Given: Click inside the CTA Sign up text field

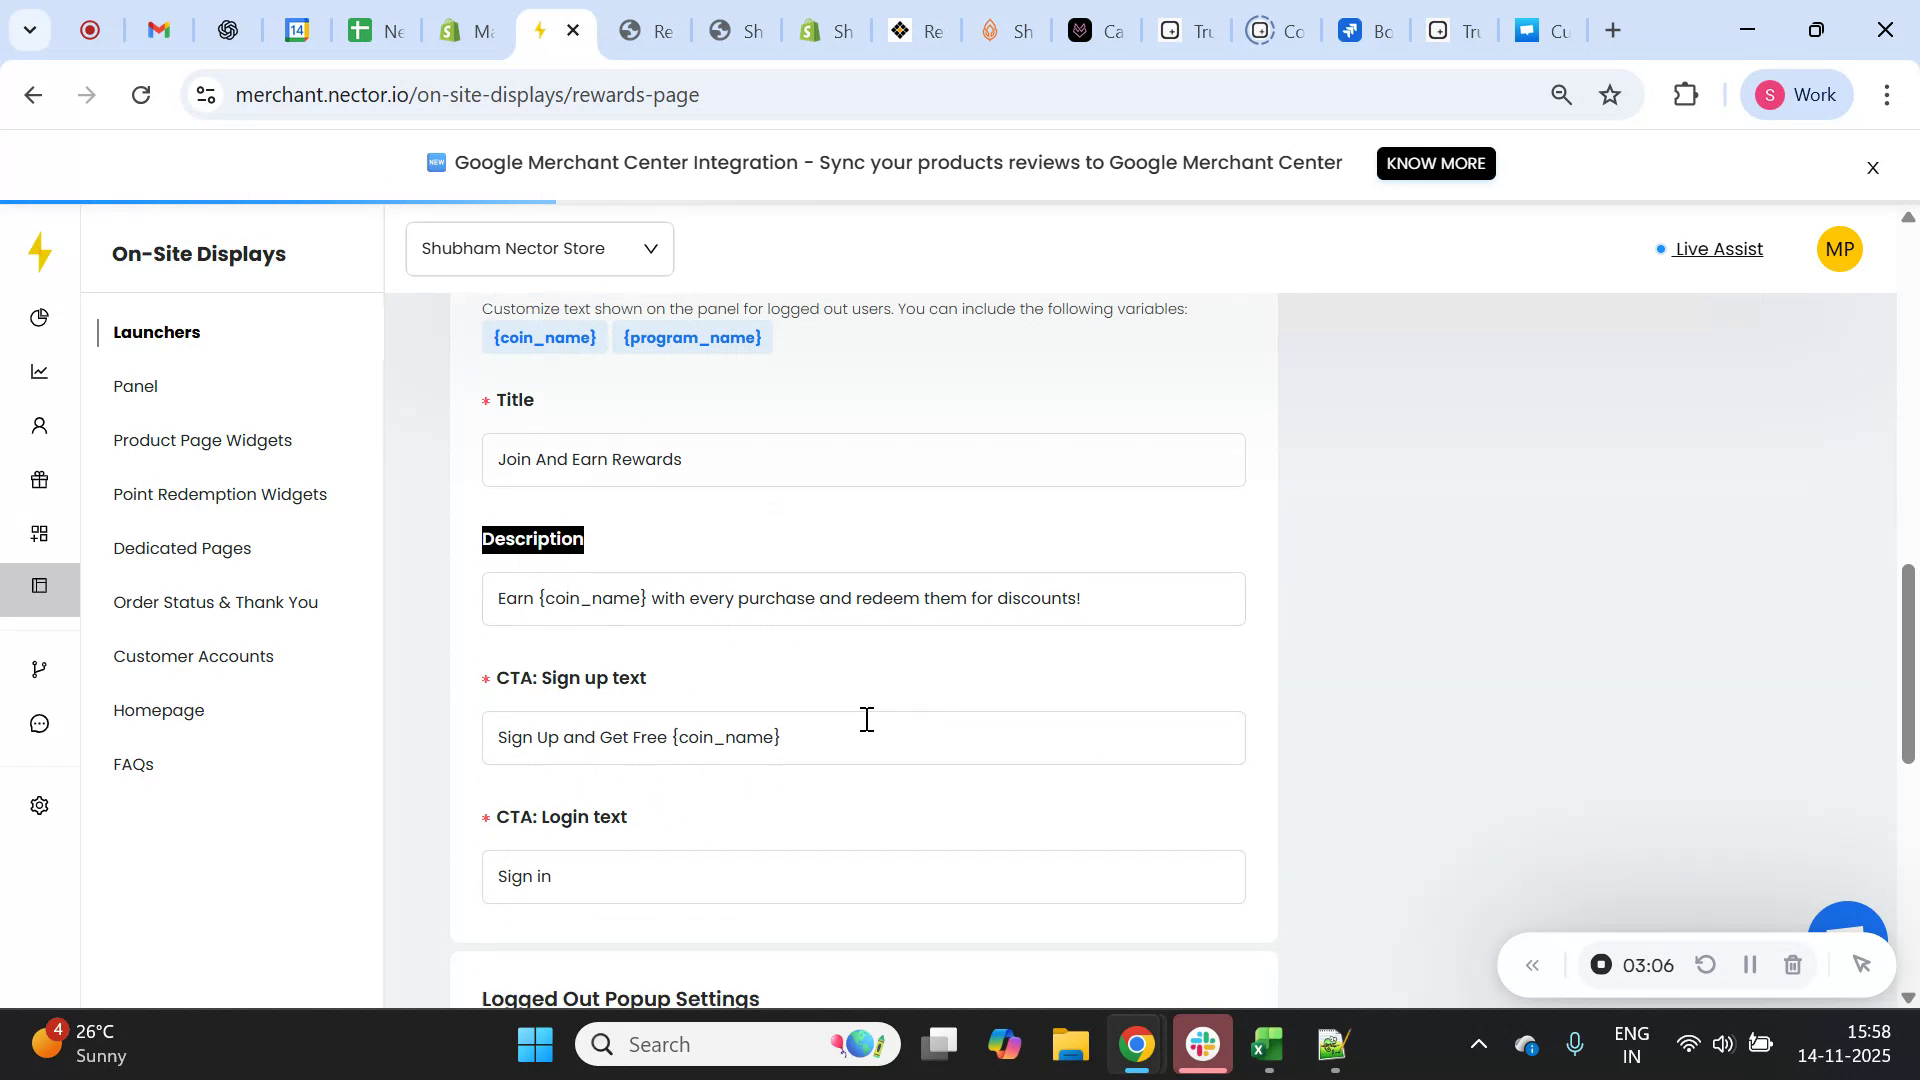Looking at the screenshot, I should (x=863, y=737).
